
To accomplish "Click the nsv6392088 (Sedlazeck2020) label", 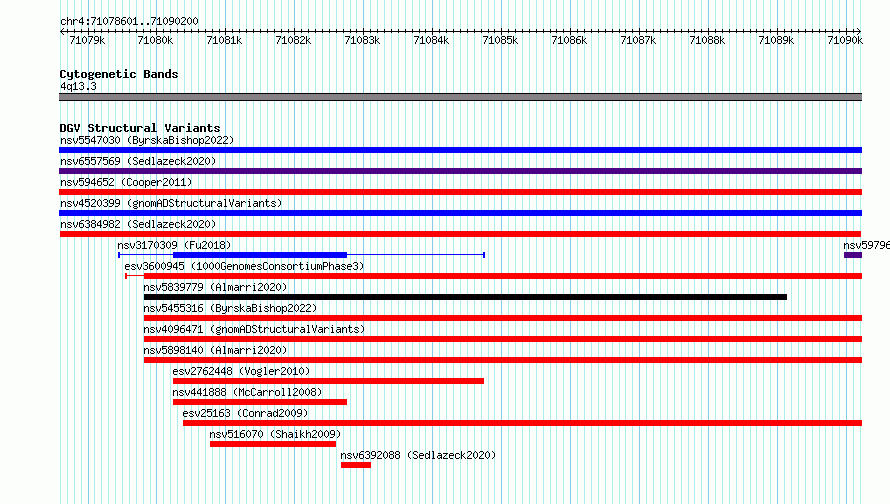I will point(418,455).
